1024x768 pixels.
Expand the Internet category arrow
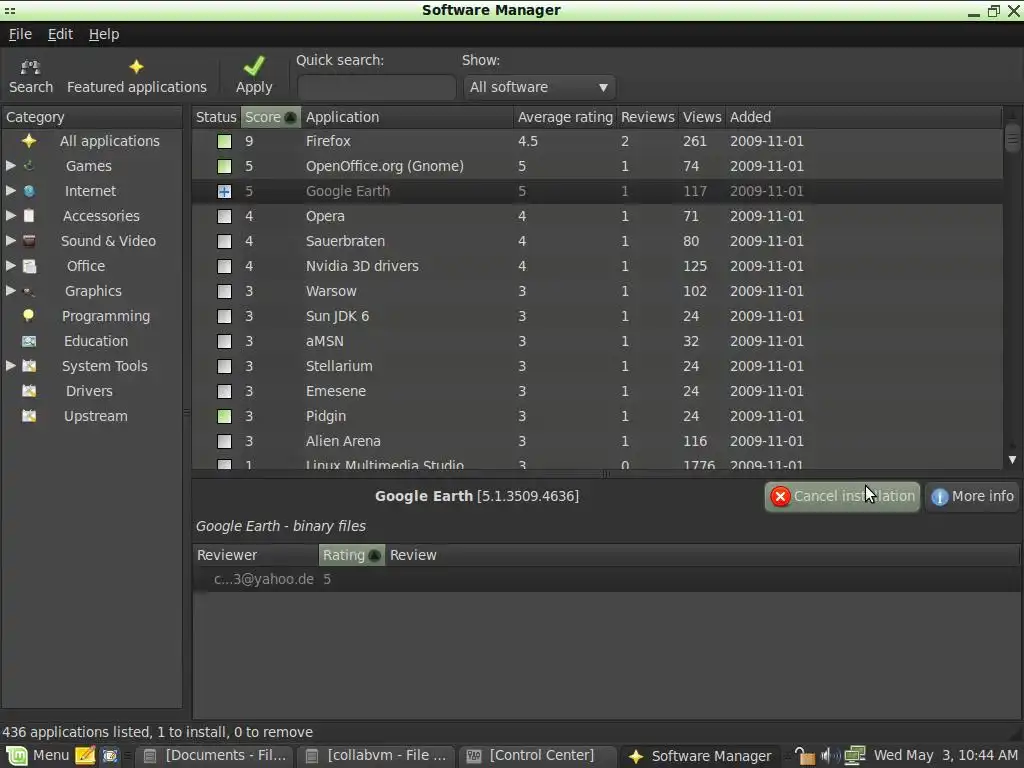(x=10, y=191)
